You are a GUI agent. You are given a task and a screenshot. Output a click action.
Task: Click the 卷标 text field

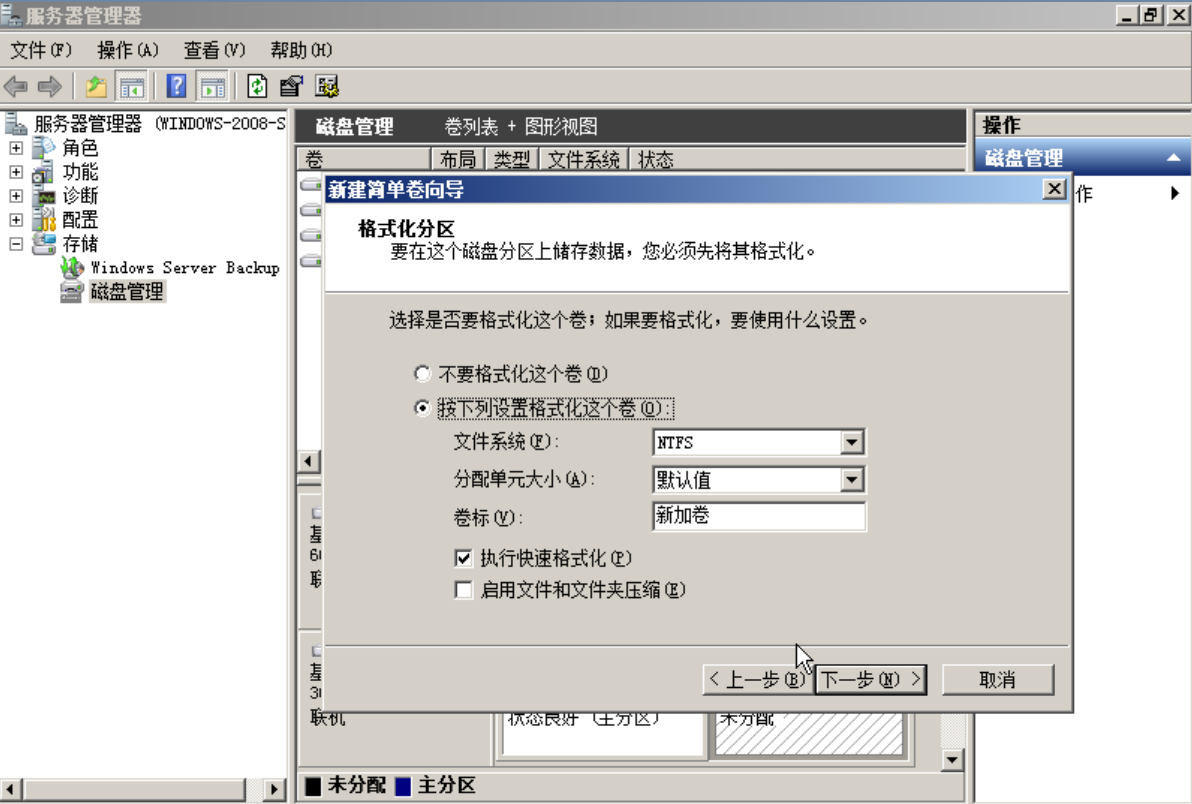(758, 517)
